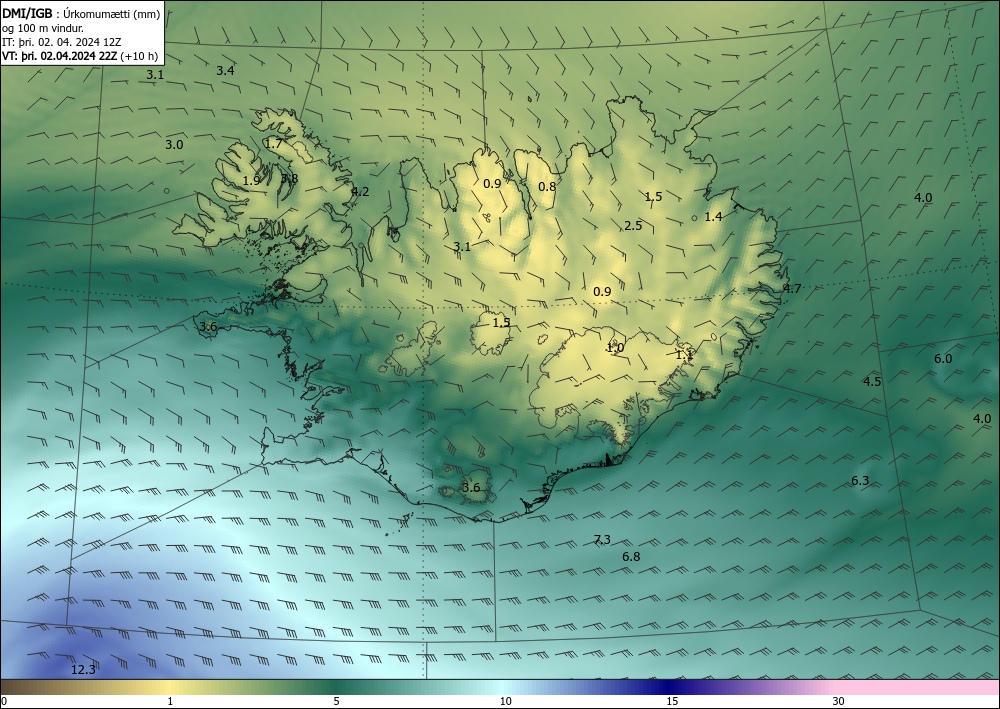Viewport: 1000px width, 709px height.
Task: Click the 7.3 value south of Iceland
Action: (602, 539)
